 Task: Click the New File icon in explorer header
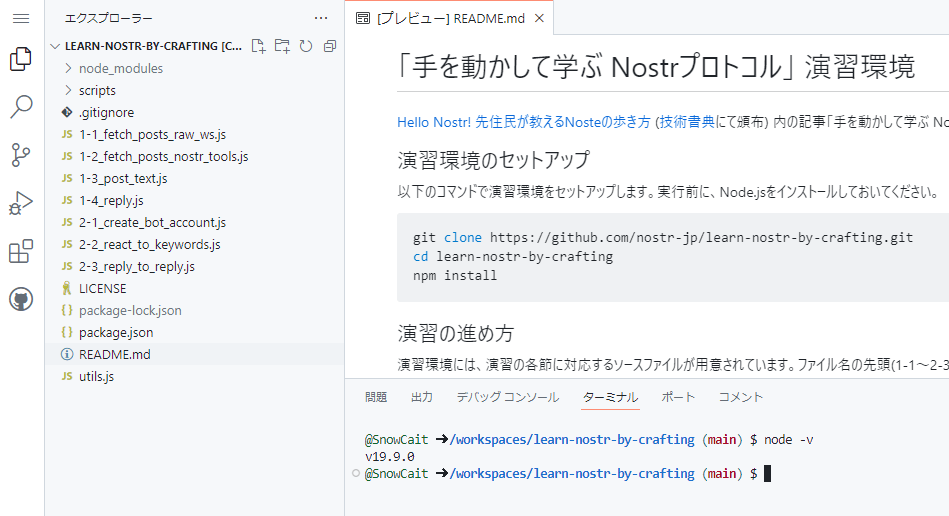(x=258, y=46)
